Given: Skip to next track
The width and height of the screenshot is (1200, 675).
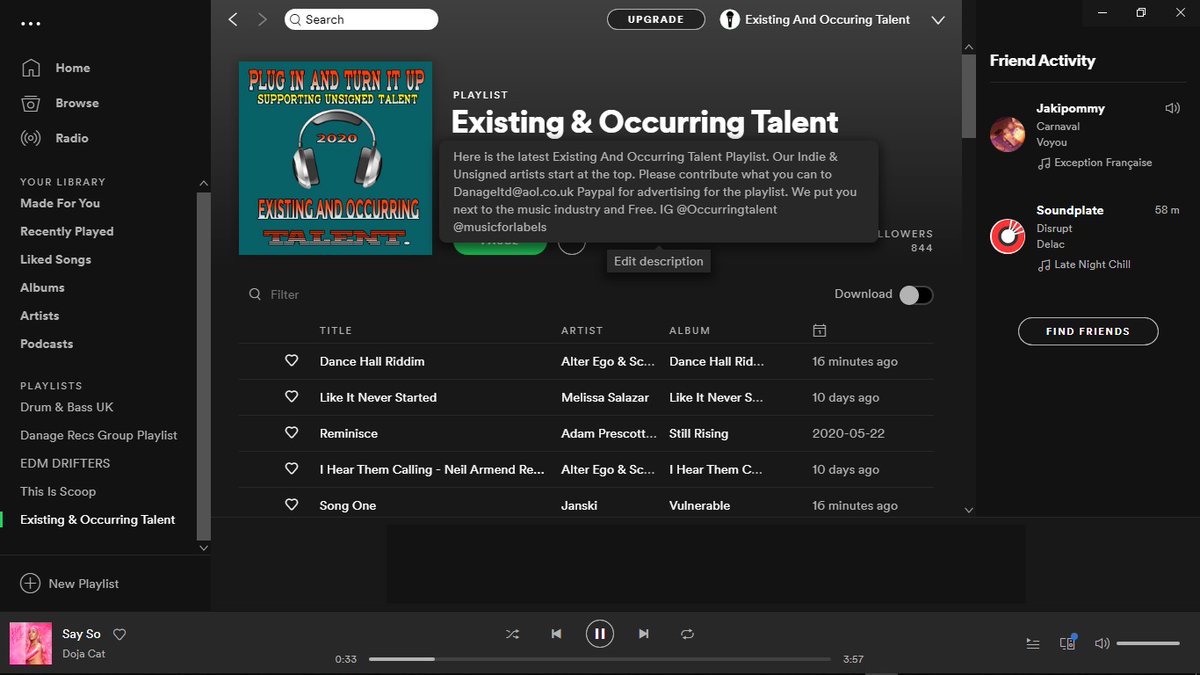Looking at the screenshot, I should (644, 634).
